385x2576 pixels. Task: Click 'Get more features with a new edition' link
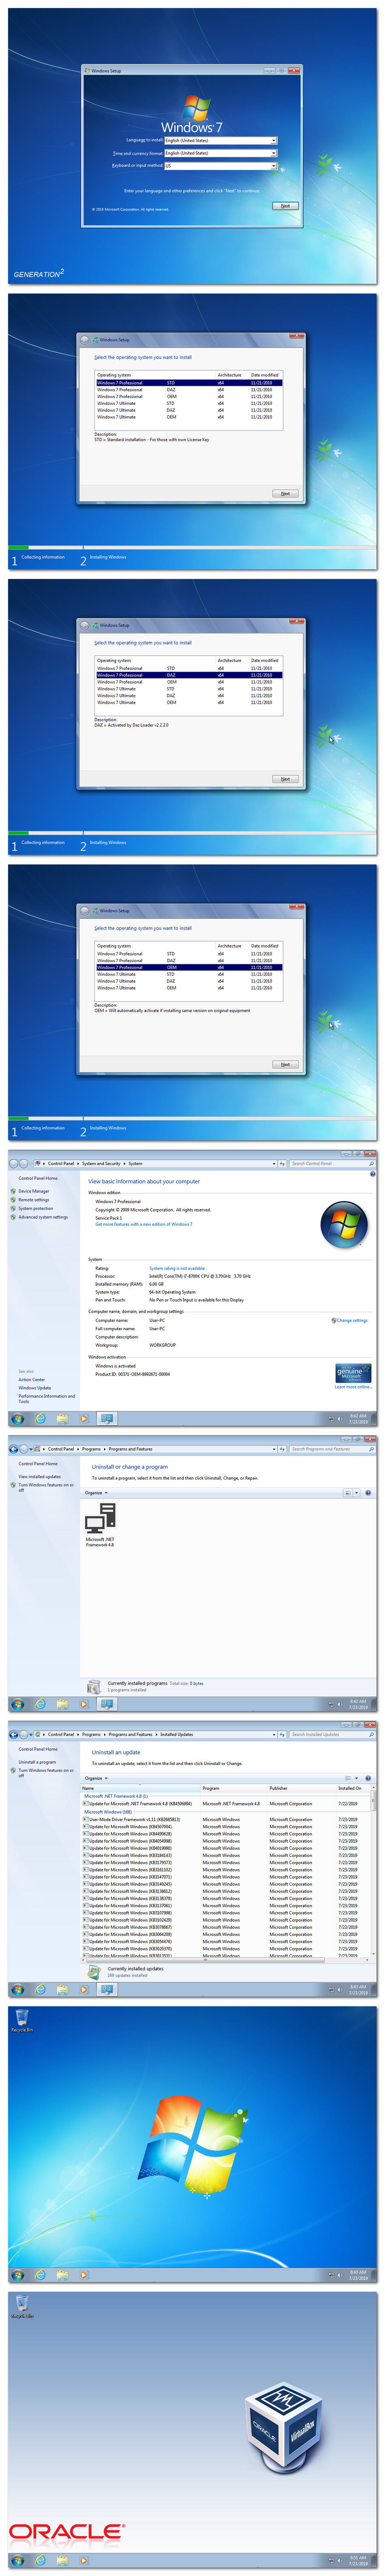click(144, 1224)
